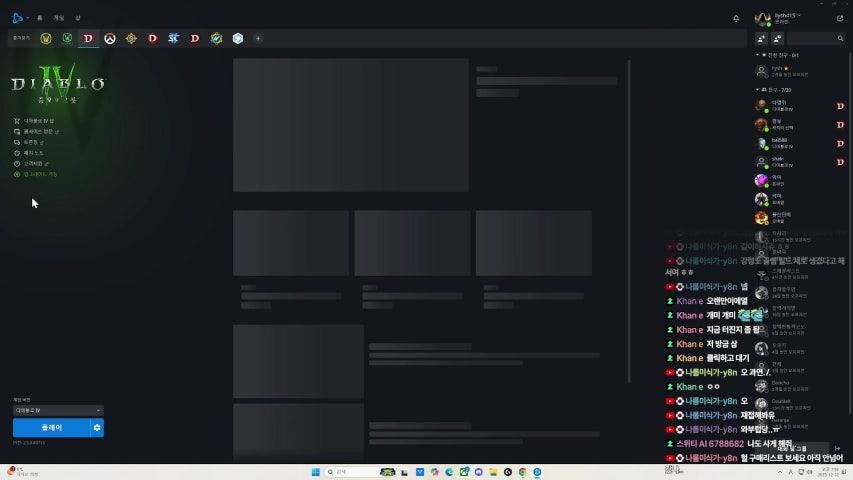Collapse the 친구 friends group

tap(757, 89)
